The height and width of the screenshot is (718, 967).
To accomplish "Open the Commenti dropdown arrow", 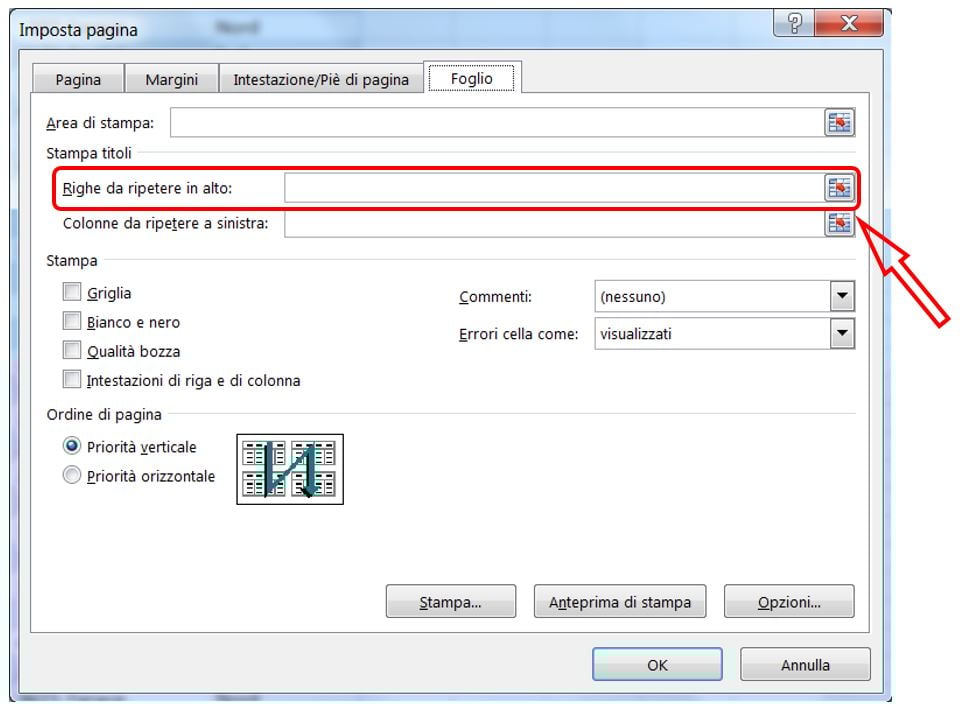I will [x=842, y=296].
